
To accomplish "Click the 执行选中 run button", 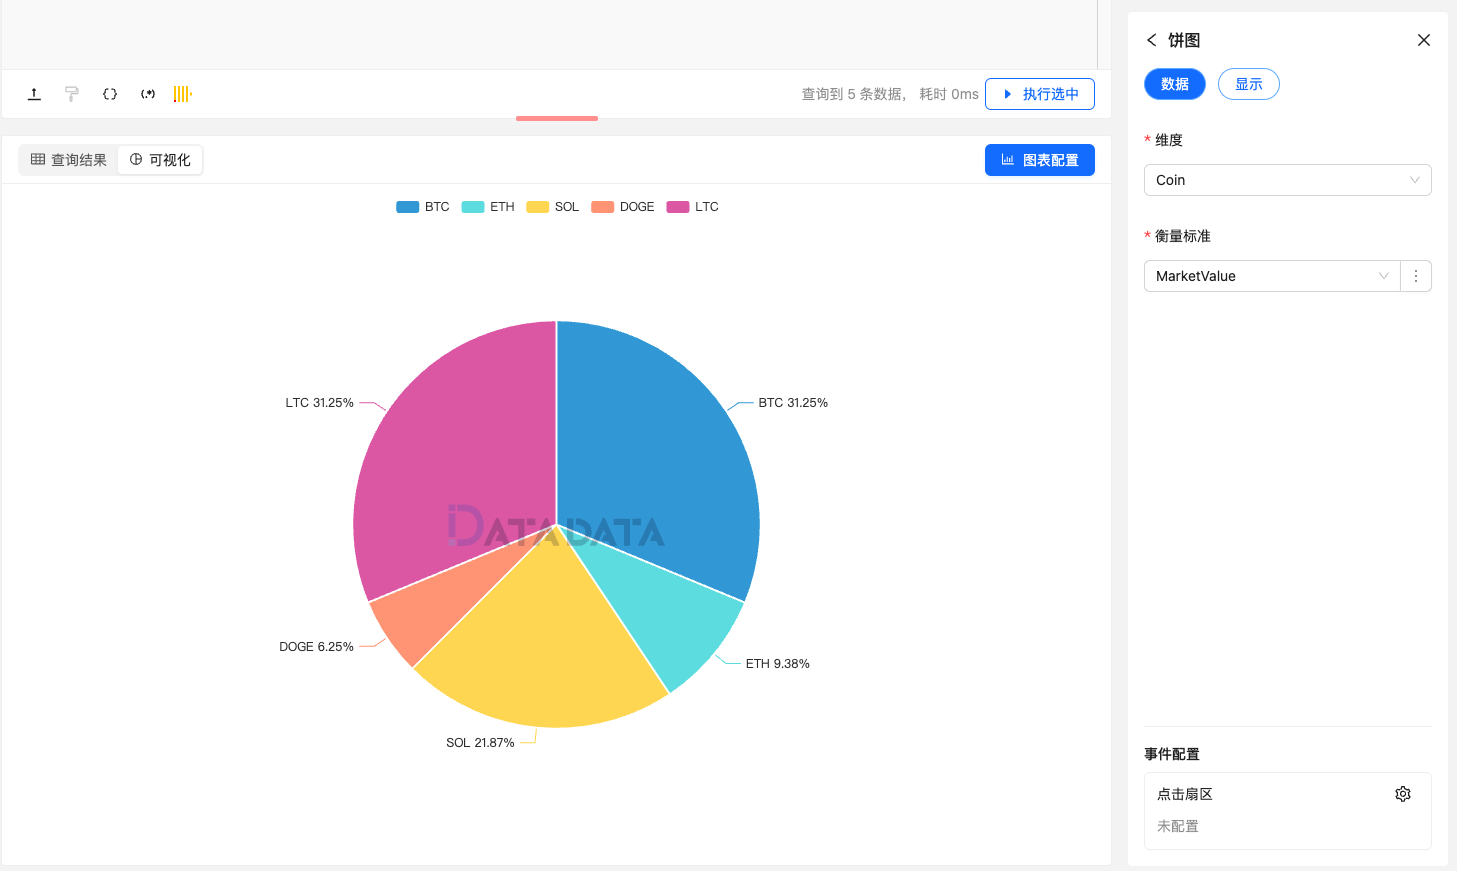I will coord(1040,94).
